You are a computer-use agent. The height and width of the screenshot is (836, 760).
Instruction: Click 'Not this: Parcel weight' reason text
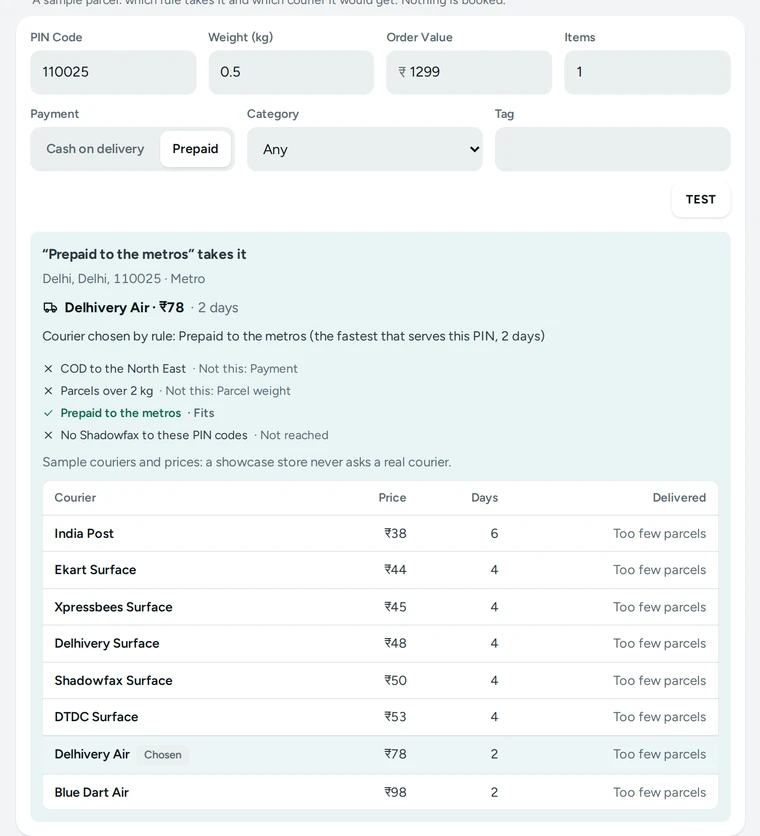[228, 391]
